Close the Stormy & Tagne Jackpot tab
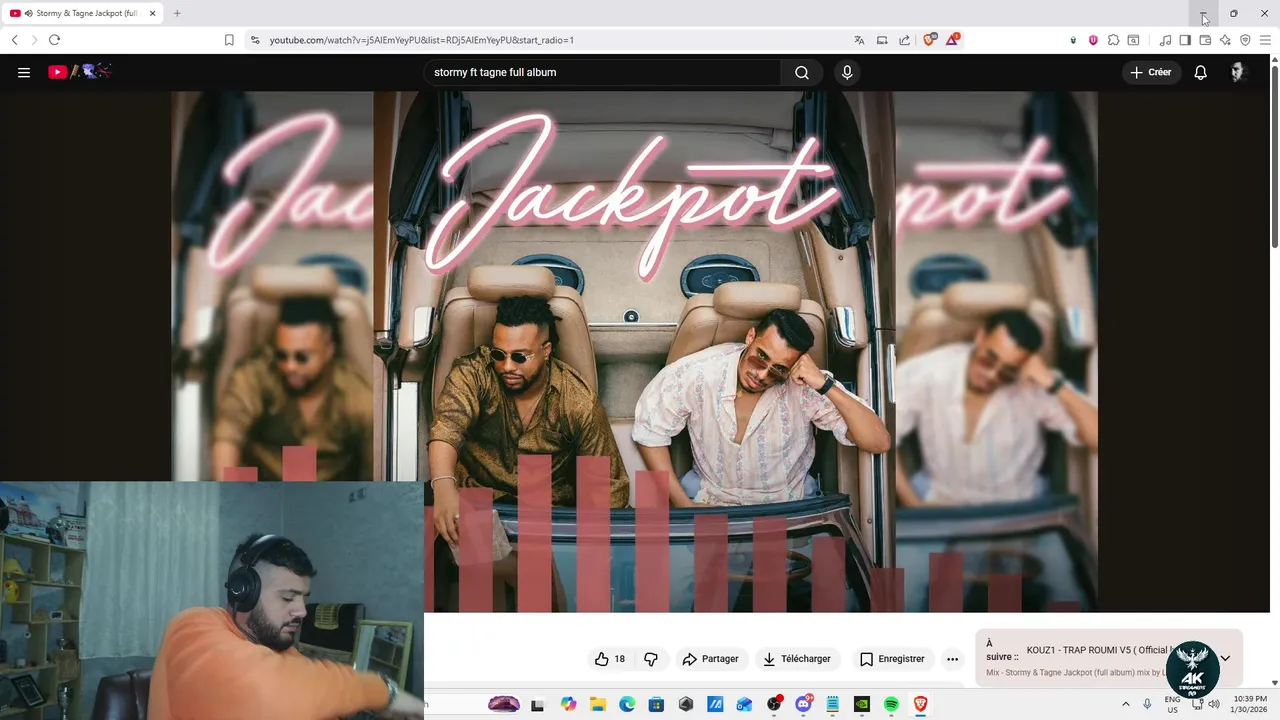The height and width of the screenshot is (720, 1280). pyautogui.click(x=153, y=13)
